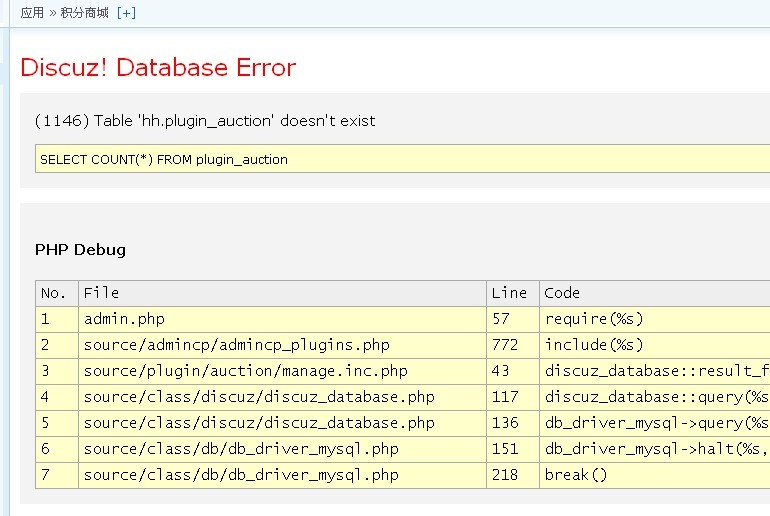Open the 积分商城 breadcrumb item
The image size is (770, 516).
84,13
